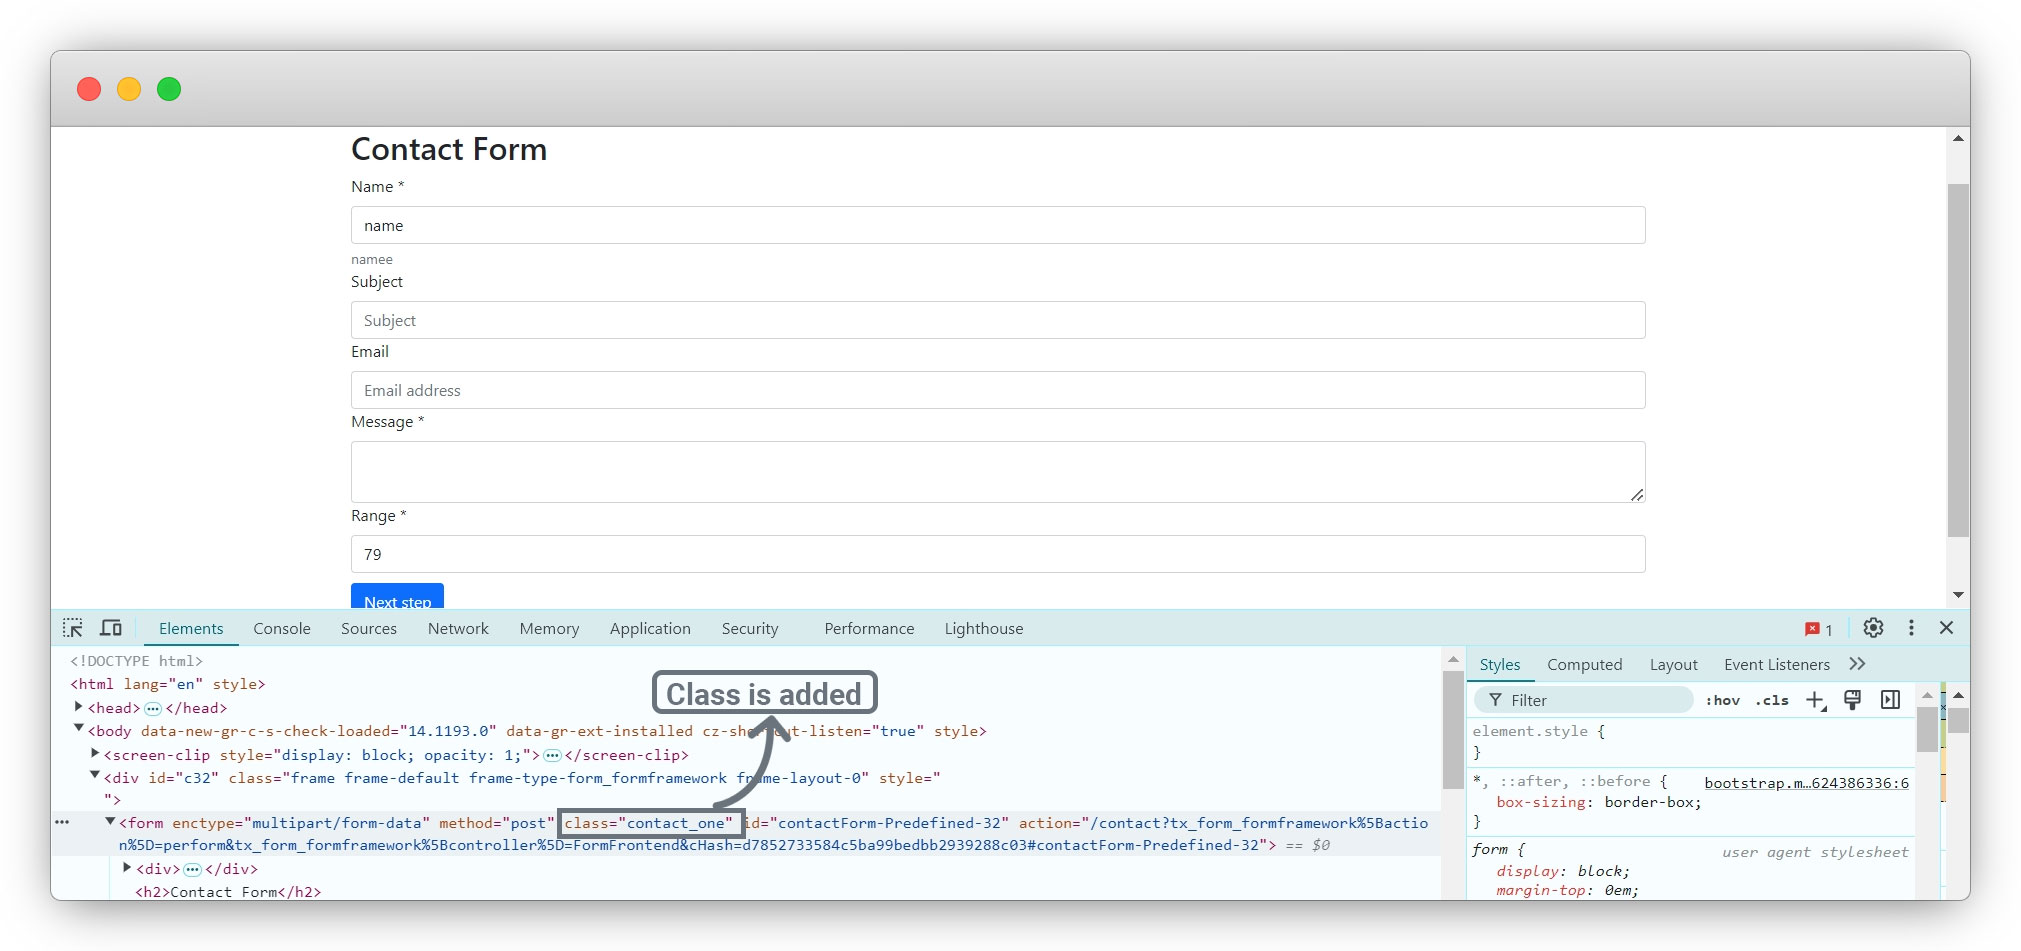The image size is (2021, 951).
Task: Open the DevTools three-dot menu
Action: 1911,628
